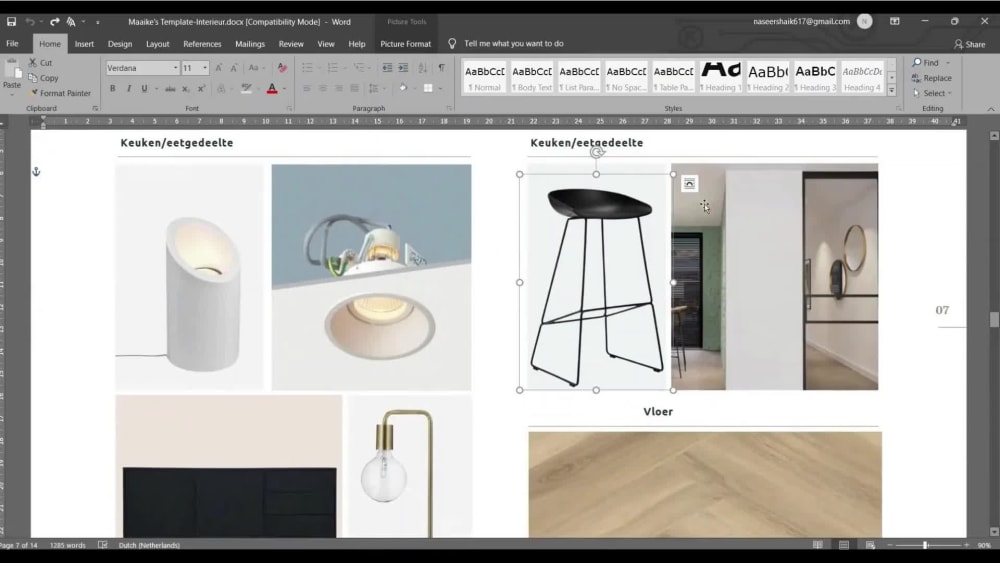This screenshot has width=1000, height=563.
Task: Click the text highlight color button
Action: [x=246, y=89]
